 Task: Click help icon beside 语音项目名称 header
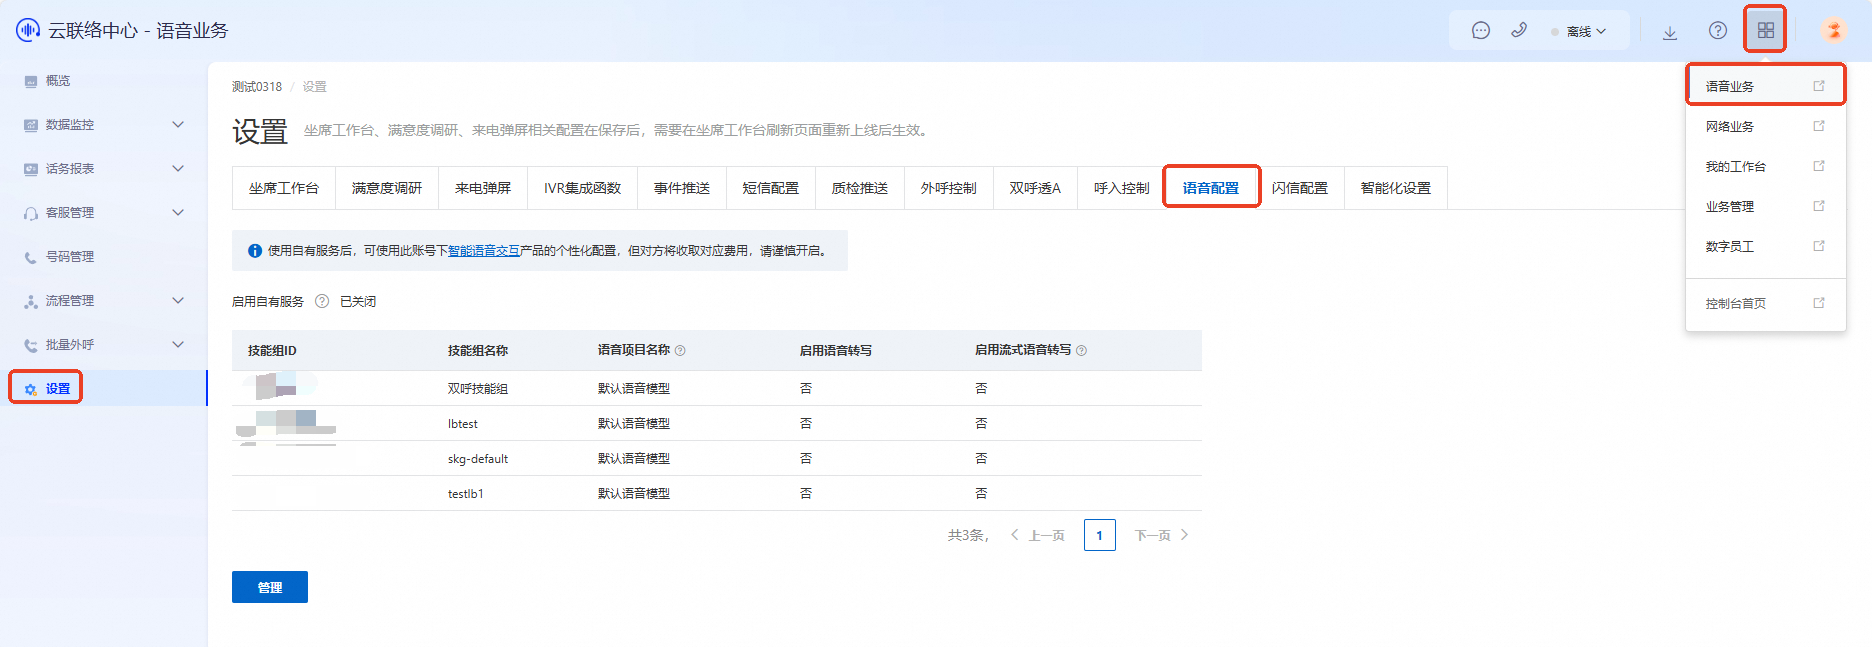pyautogui.click(x=680, y=351)
